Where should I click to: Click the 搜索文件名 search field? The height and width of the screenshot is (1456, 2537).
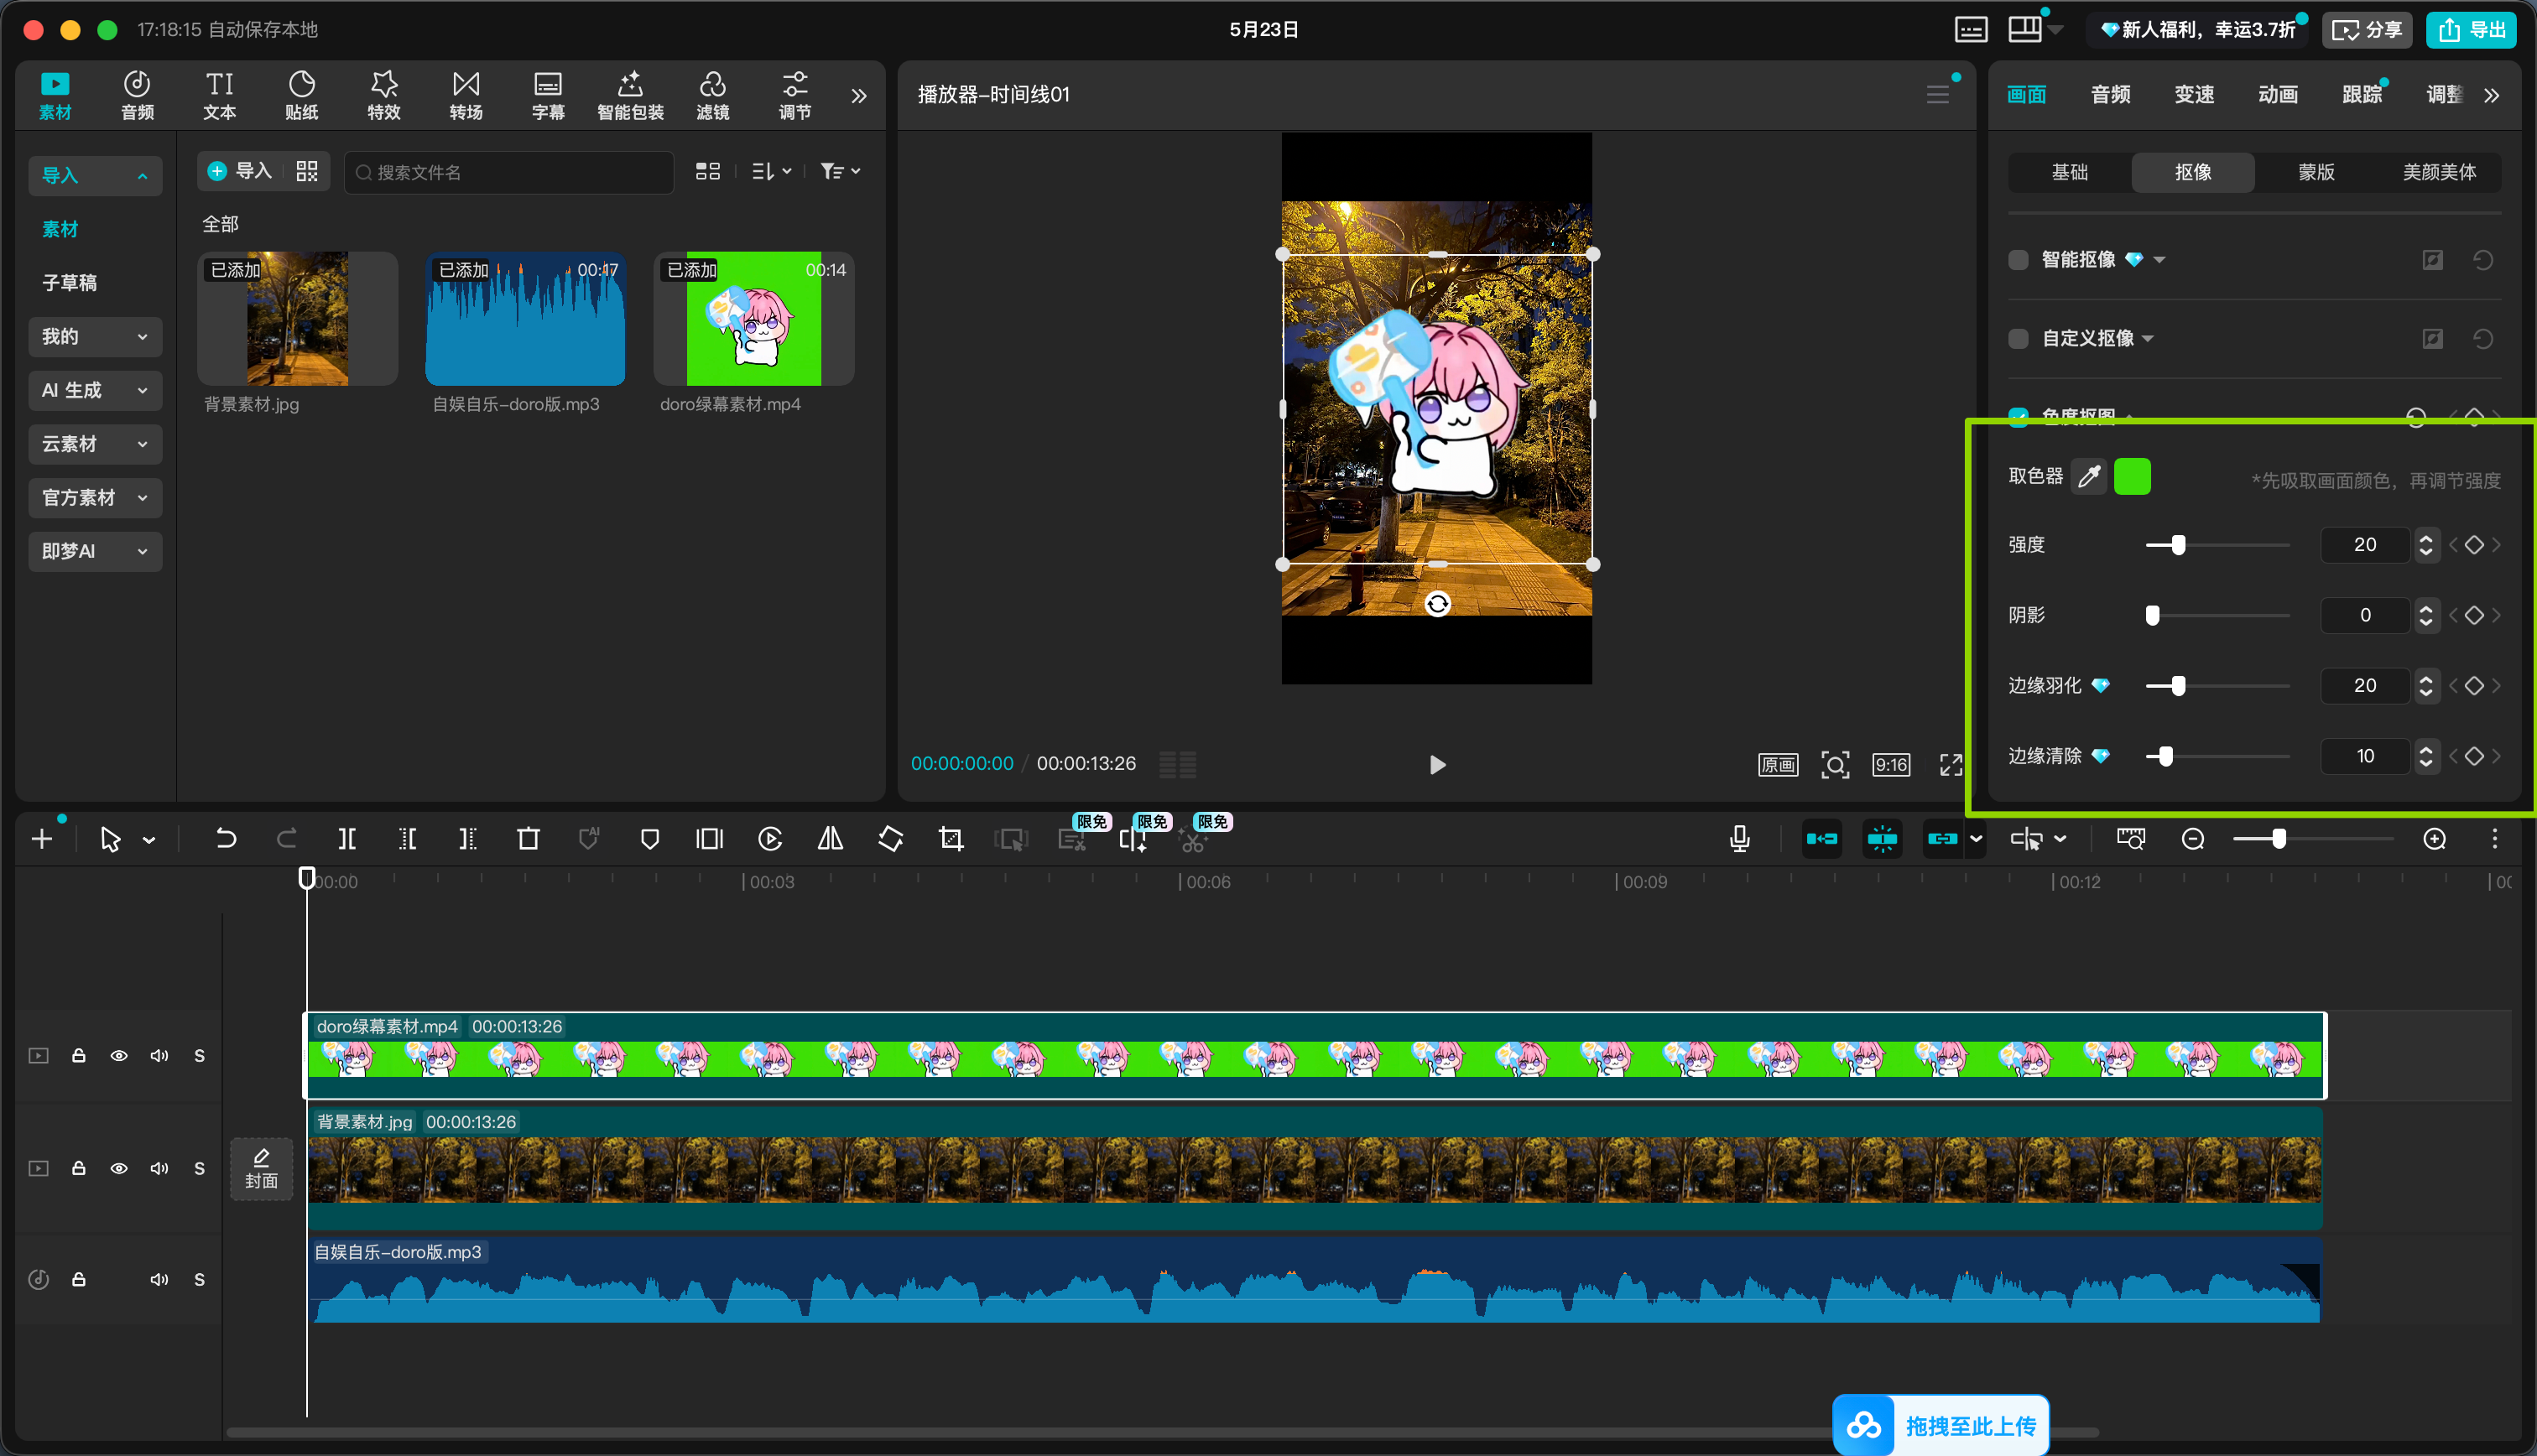509,172
